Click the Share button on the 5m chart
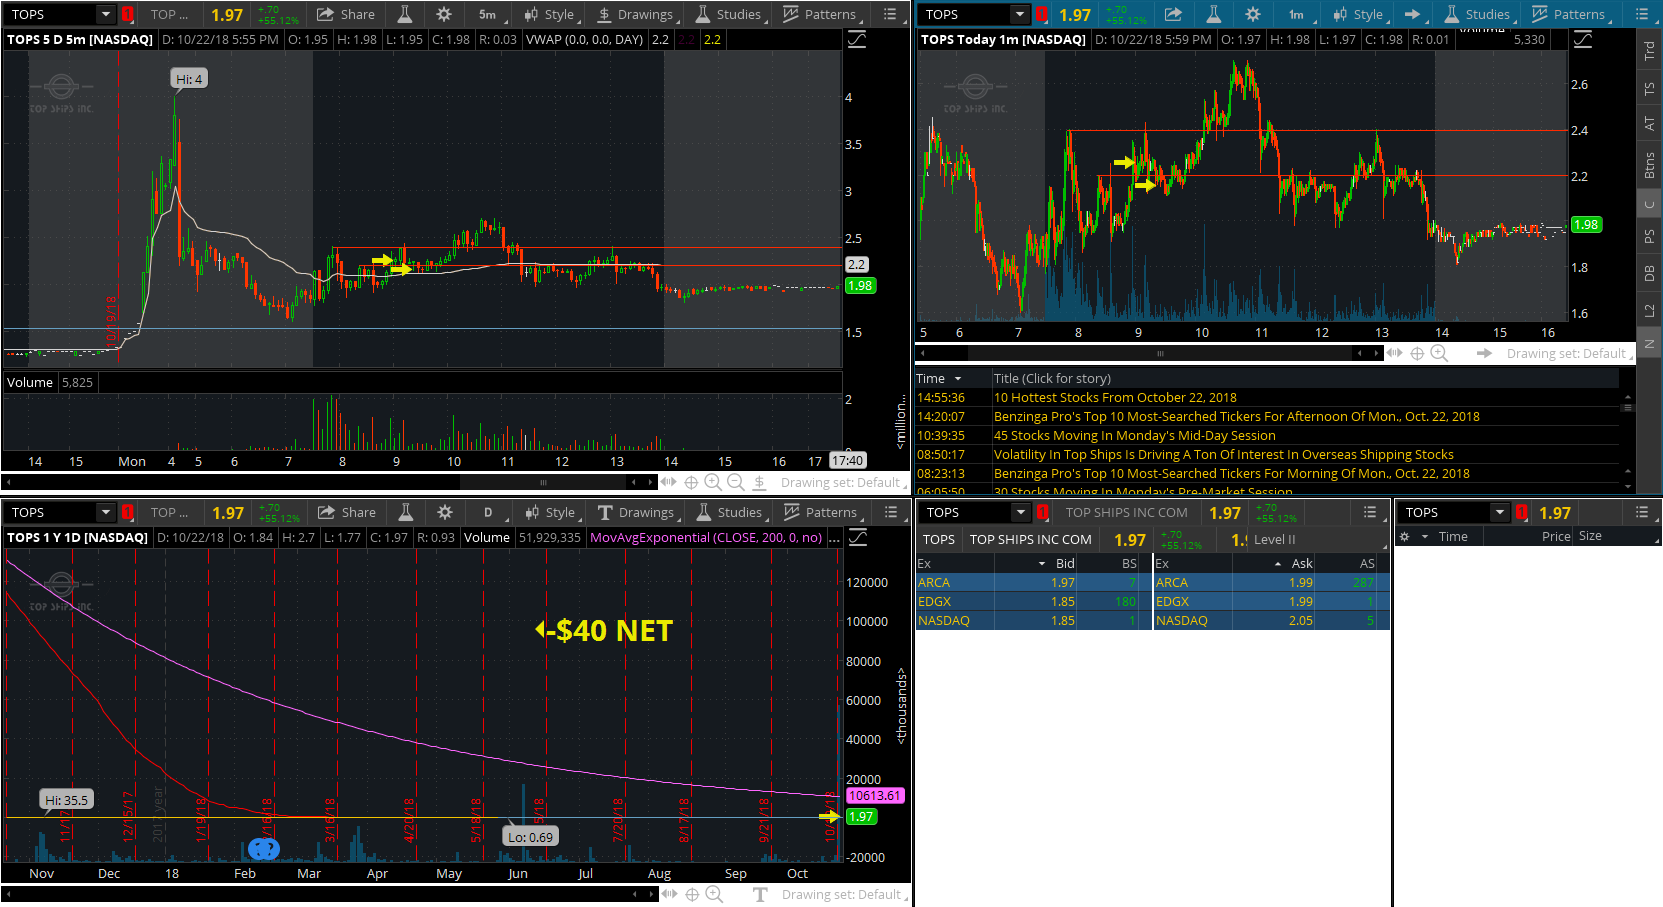 (x=345, y=14)
